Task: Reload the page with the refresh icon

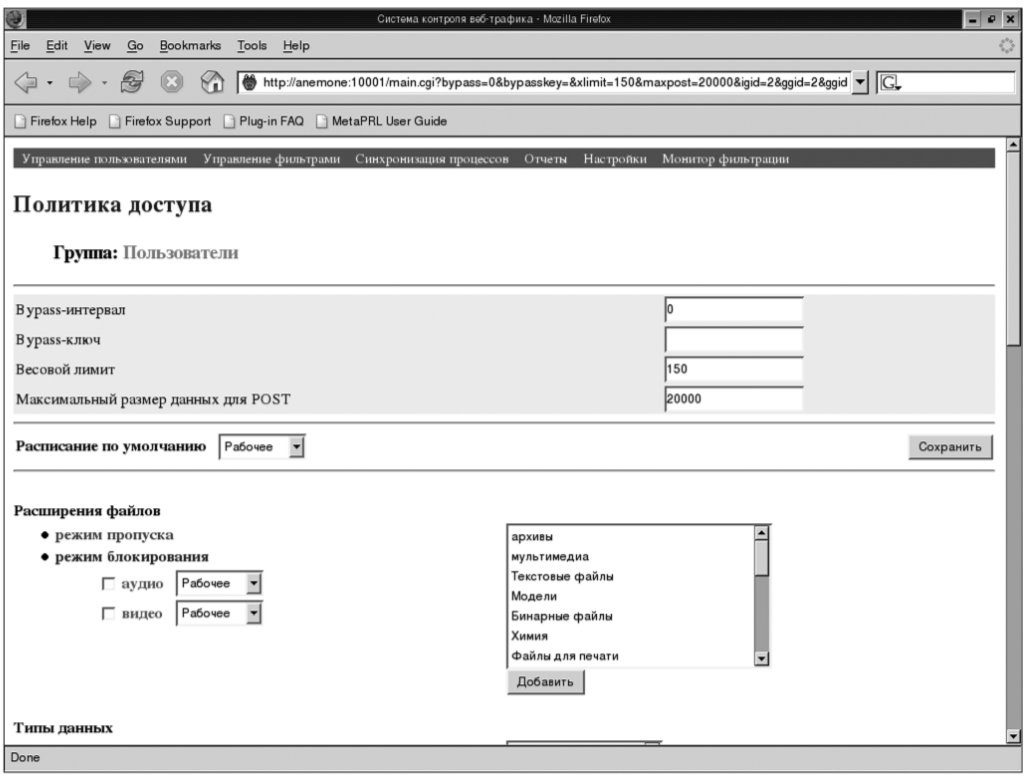Action: point(132,82)
